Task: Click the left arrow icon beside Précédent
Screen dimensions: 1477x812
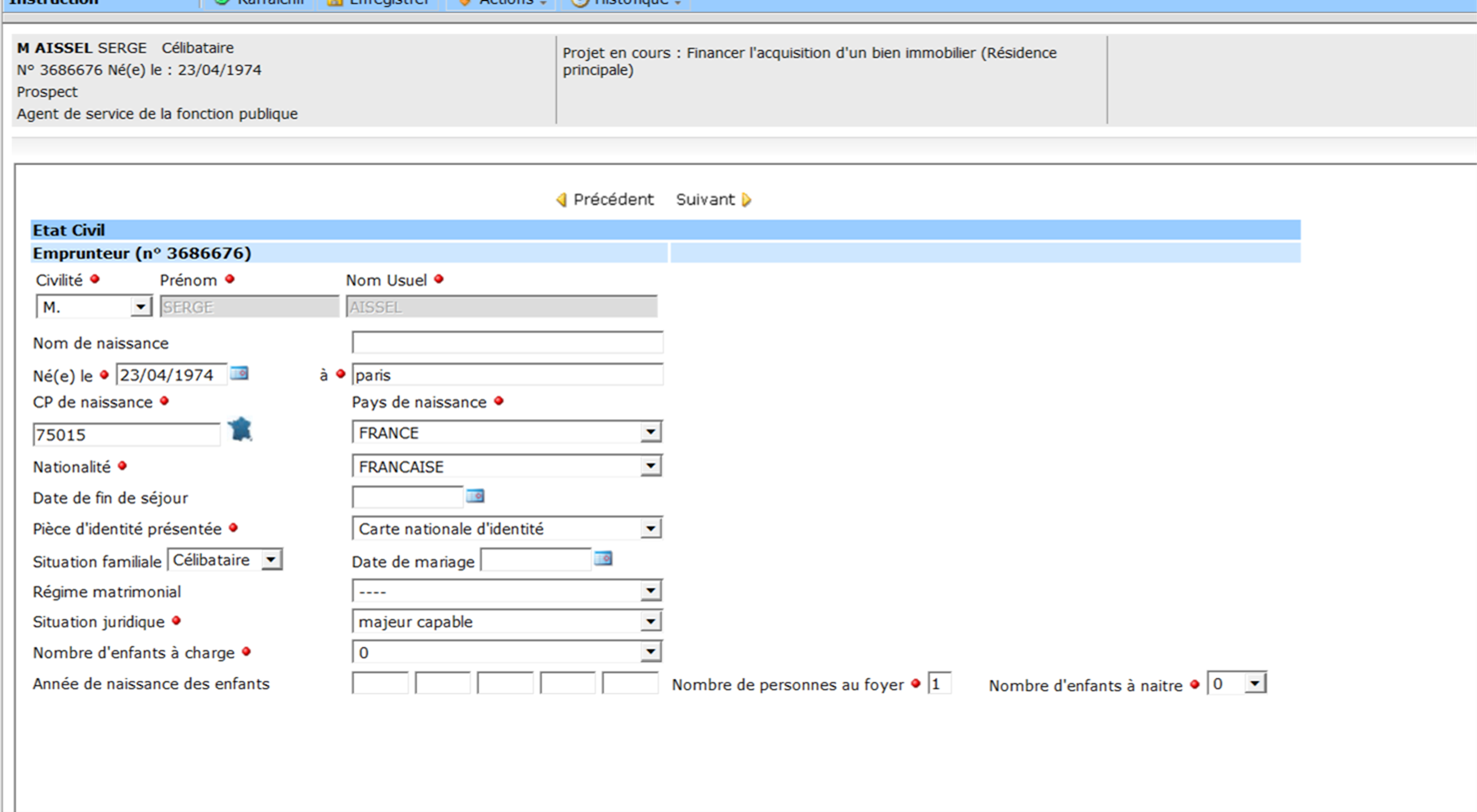Action: (x=561, y=200)
